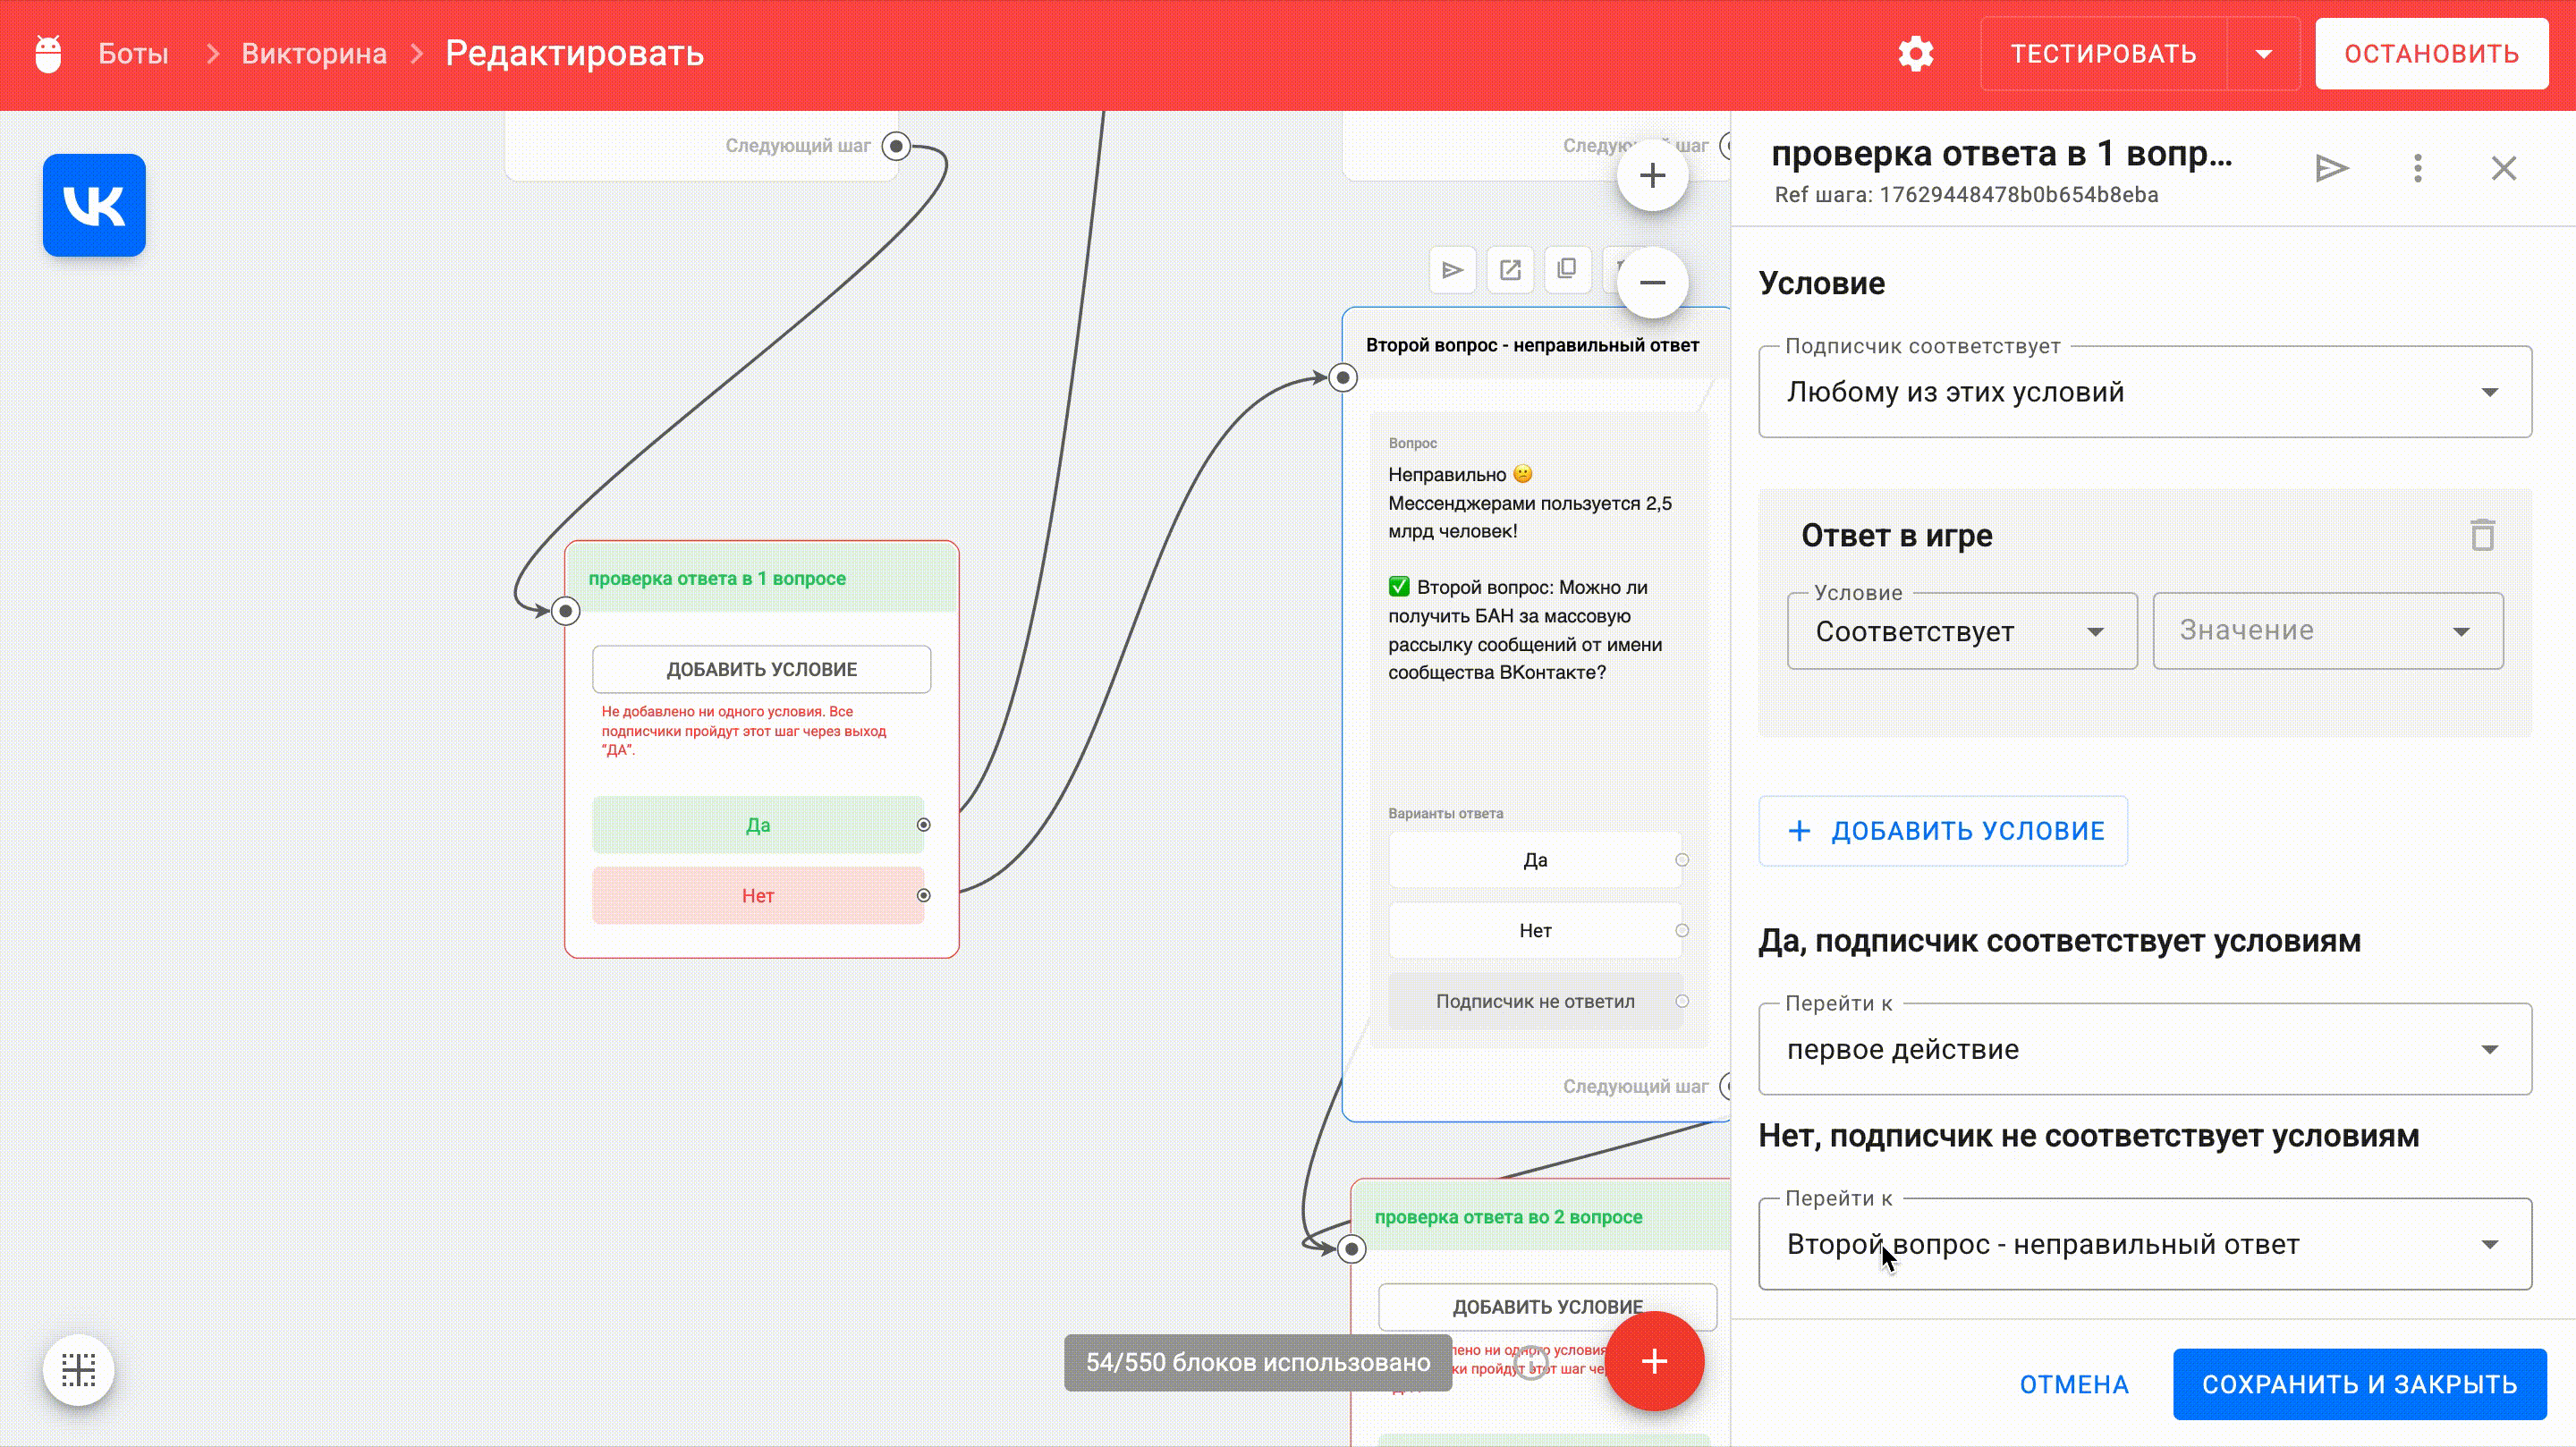Delete the 'Ответ в игре' condition with trash icon
The image size is (2576, 1447).
tap(2482, 535)
